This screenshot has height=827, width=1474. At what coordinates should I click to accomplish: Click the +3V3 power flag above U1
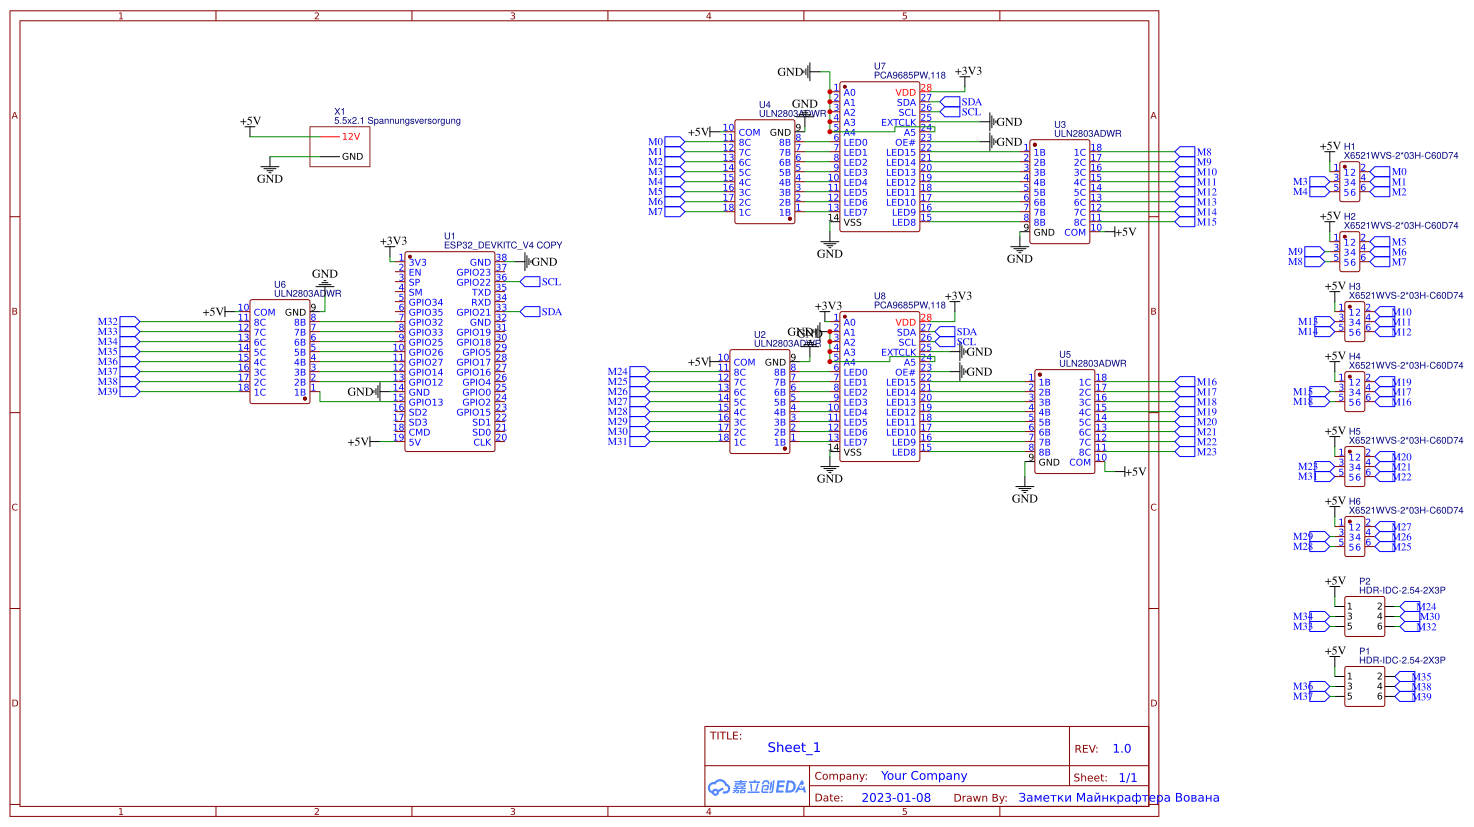pyautogui.click(x=390, y=241)
